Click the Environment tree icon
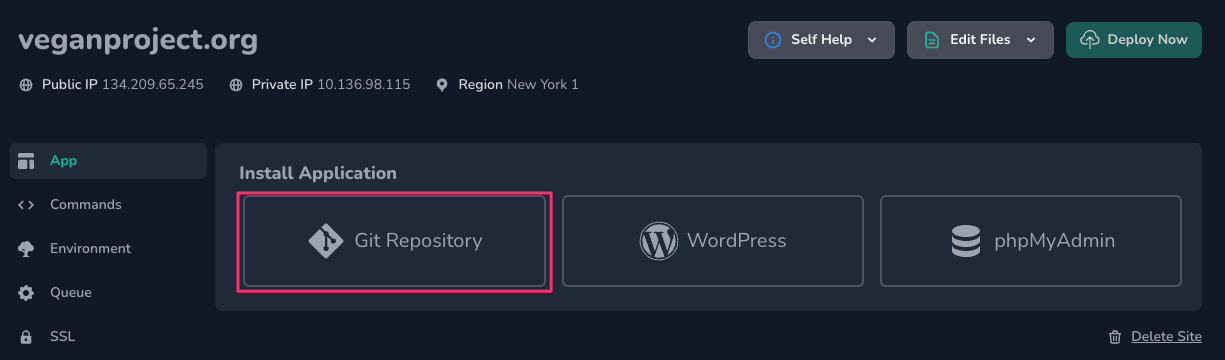 point(27,249)
